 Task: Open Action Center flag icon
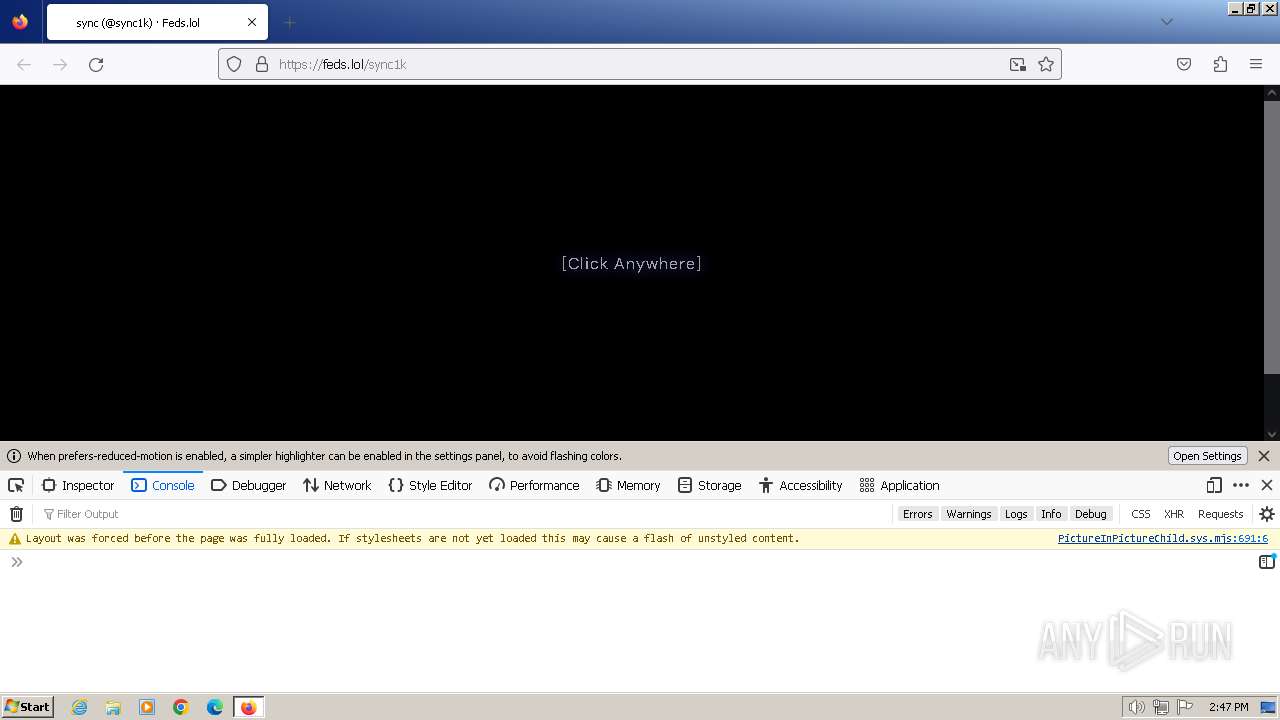pos(1185,707)
